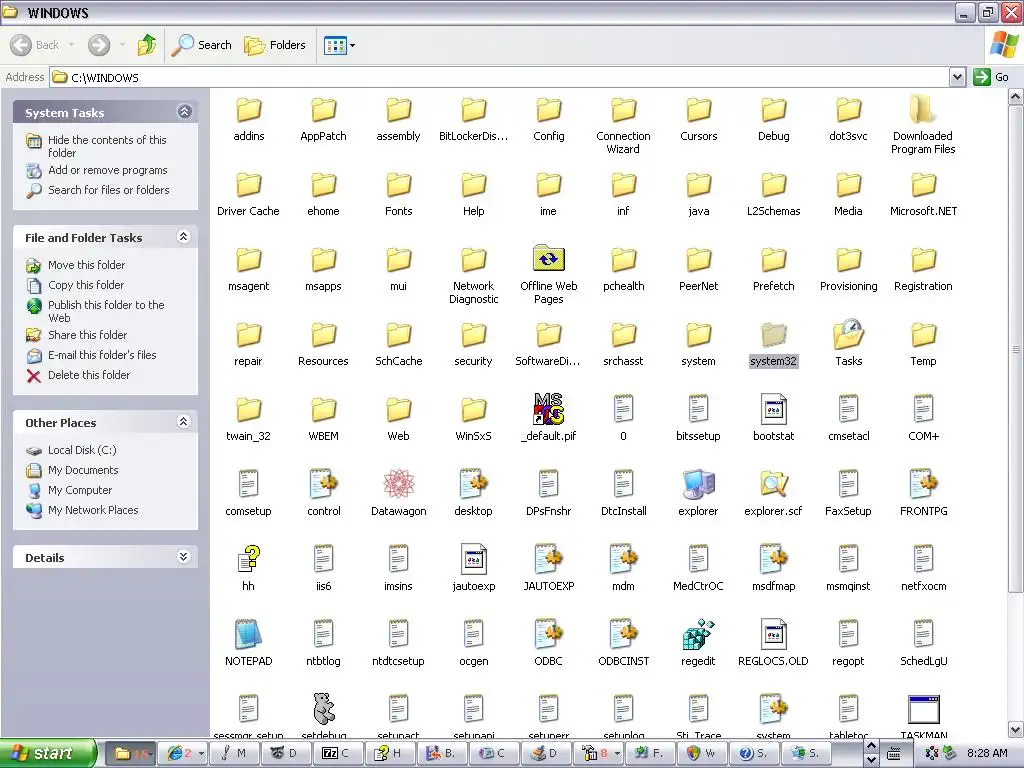Click Publish this folder to the Web

[x=106, y=311]
